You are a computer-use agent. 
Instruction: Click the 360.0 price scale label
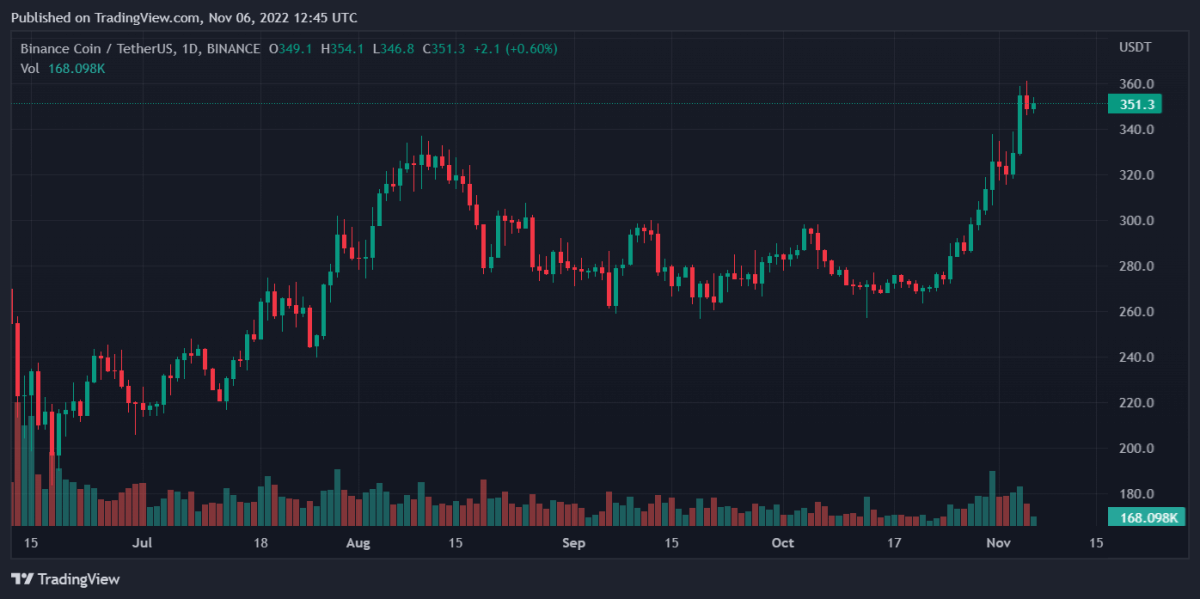[1137, 84]
